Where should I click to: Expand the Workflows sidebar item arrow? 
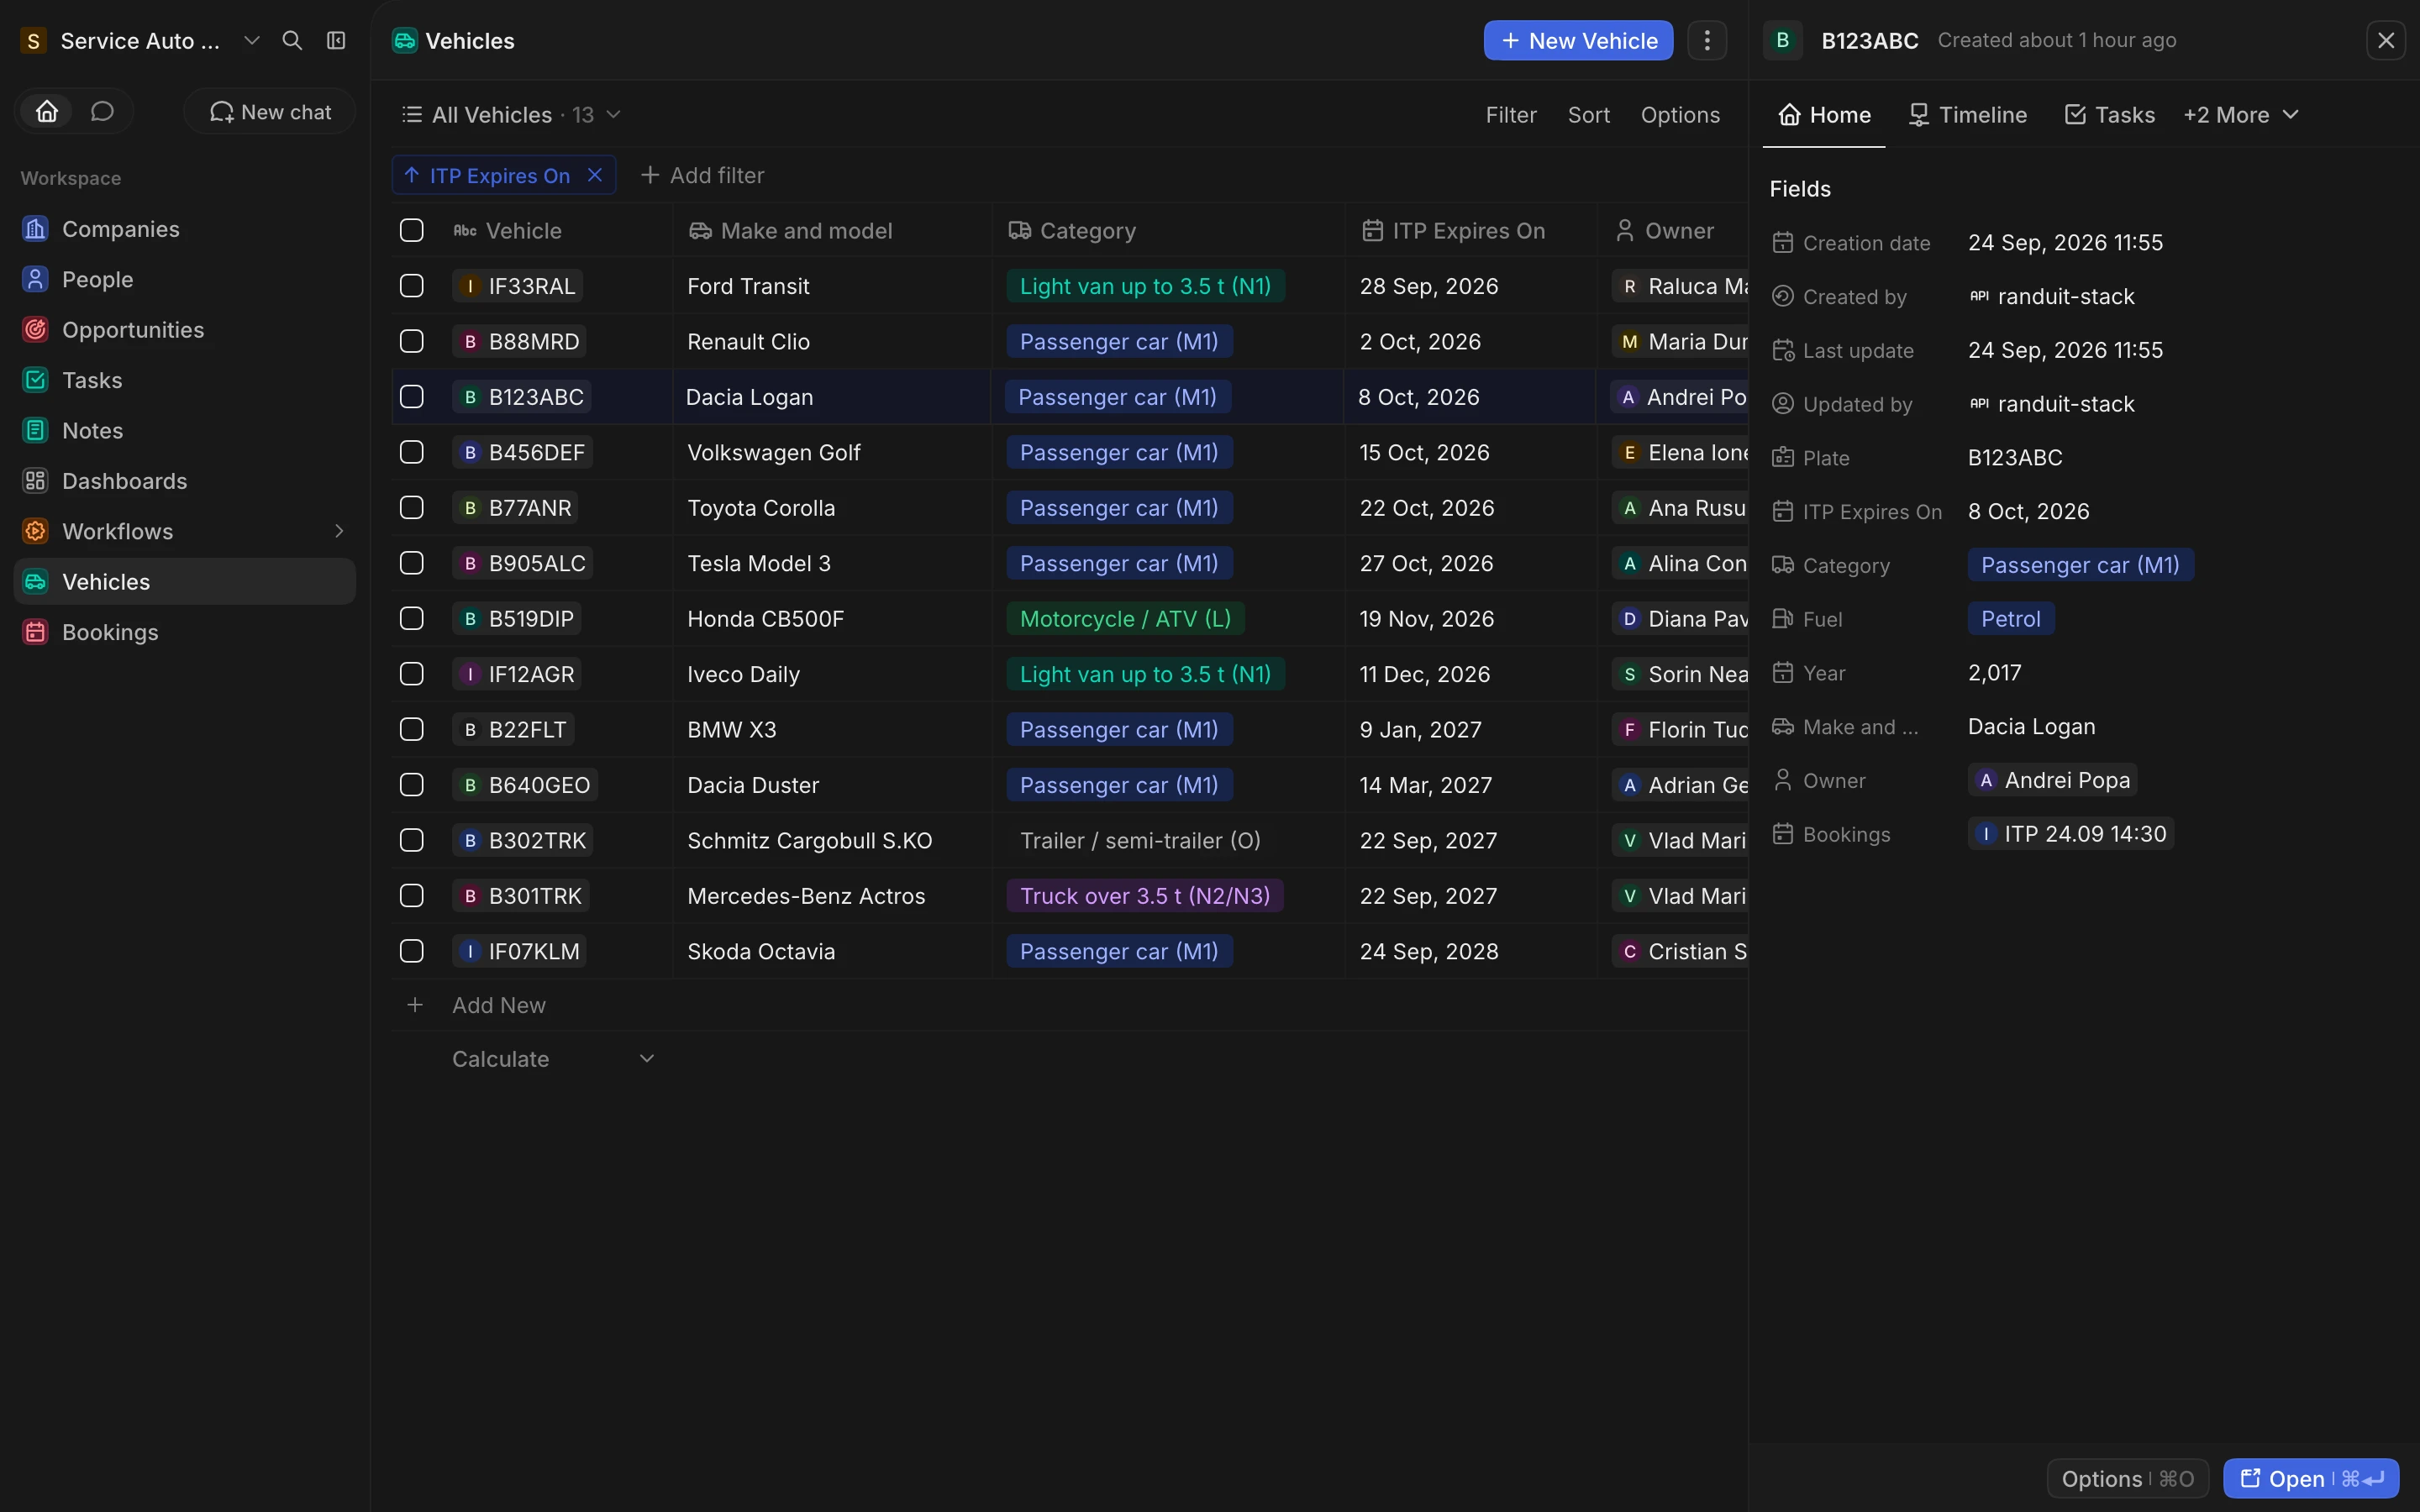pyautogui.click(x=338, y=531)
